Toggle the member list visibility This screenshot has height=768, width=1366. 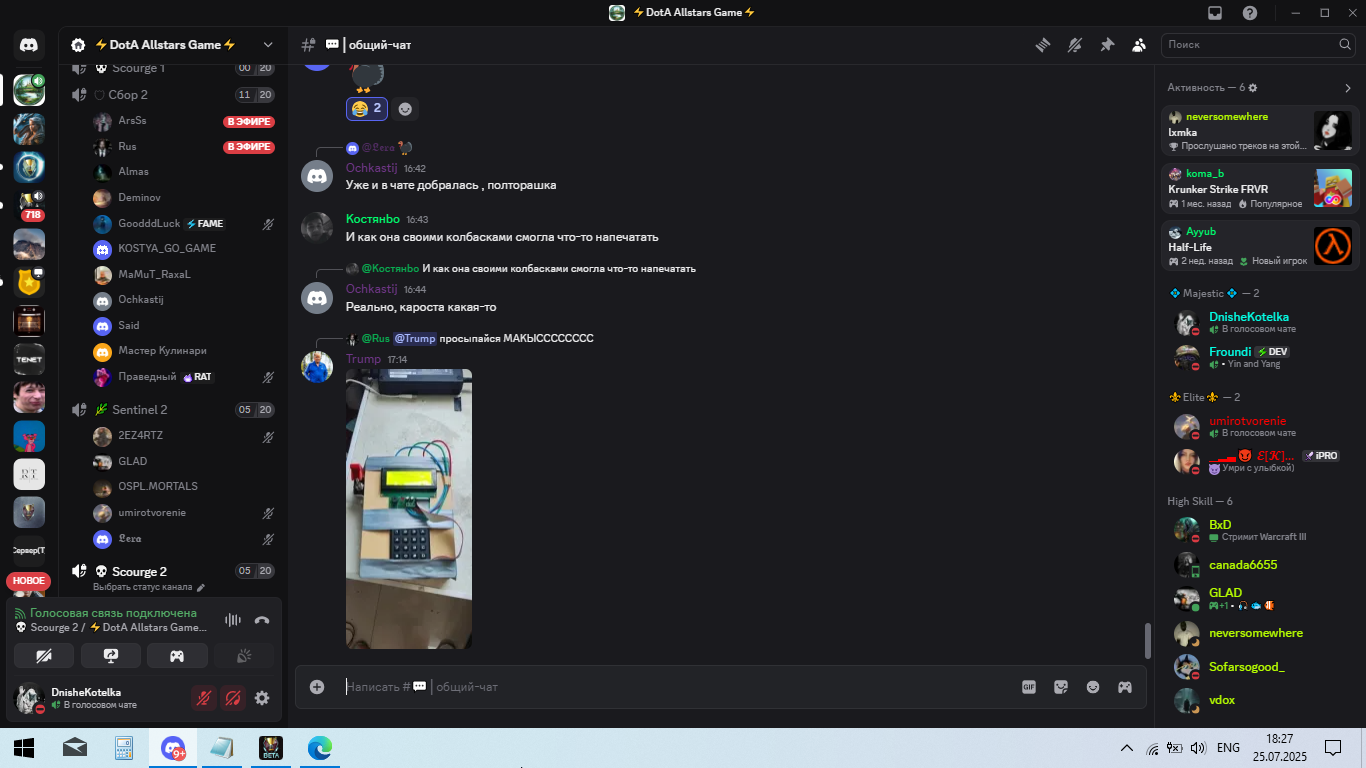pos(1139,45)
